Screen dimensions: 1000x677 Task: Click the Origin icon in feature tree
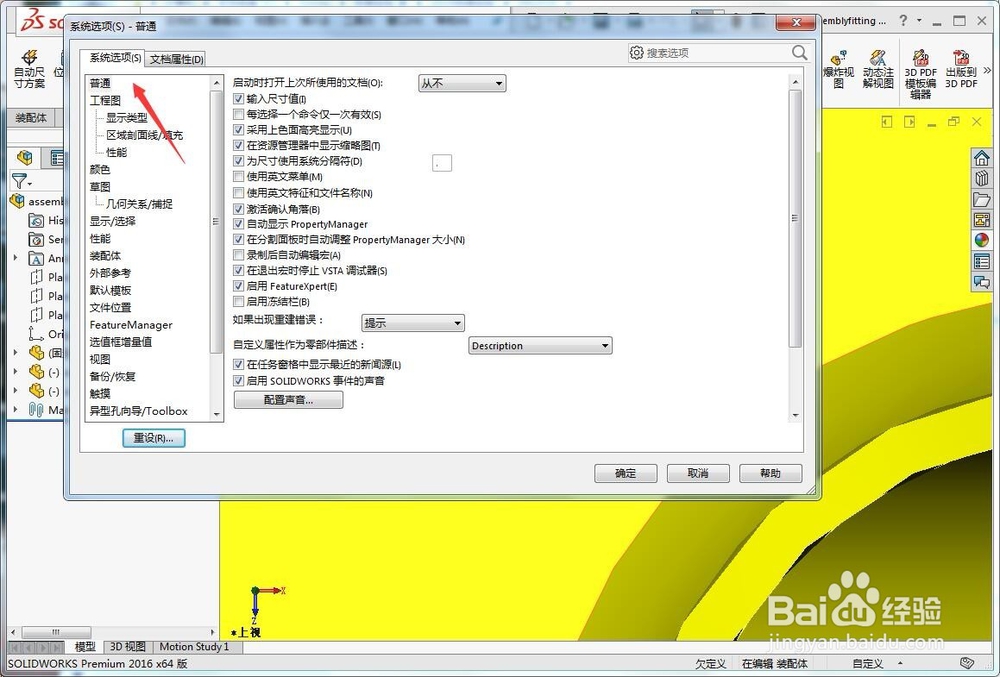pos(36,334)
